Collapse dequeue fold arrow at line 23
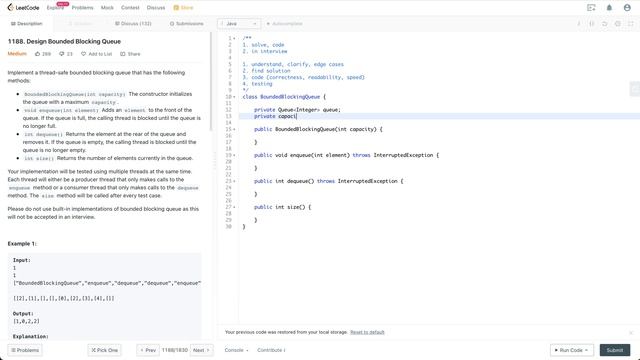Screen dimensions: 640x360 tap(234, 181)
